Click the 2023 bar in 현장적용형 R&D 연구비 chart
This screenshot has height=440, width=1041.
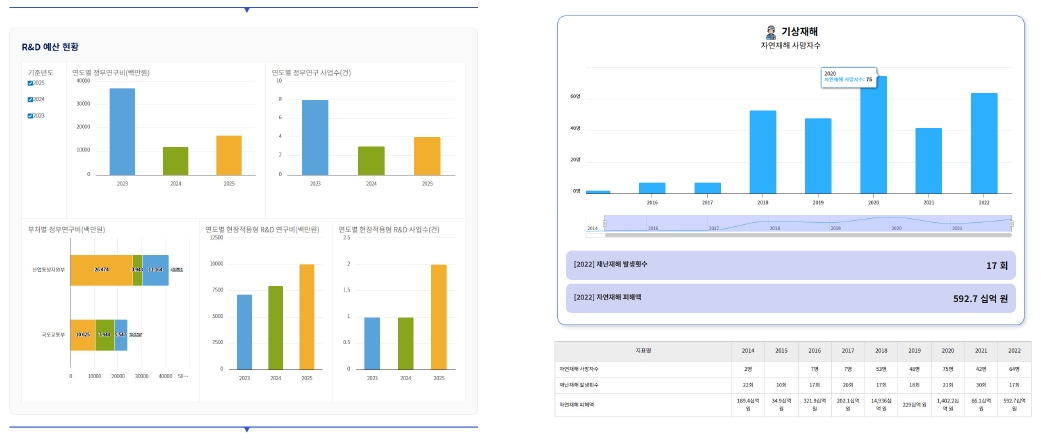click(x=244, y=332)
